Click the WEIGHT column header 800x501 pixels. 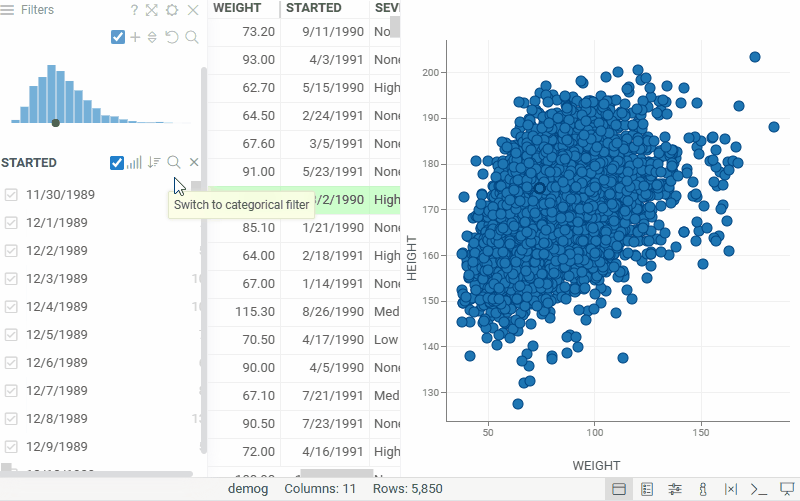pos(237,8)
